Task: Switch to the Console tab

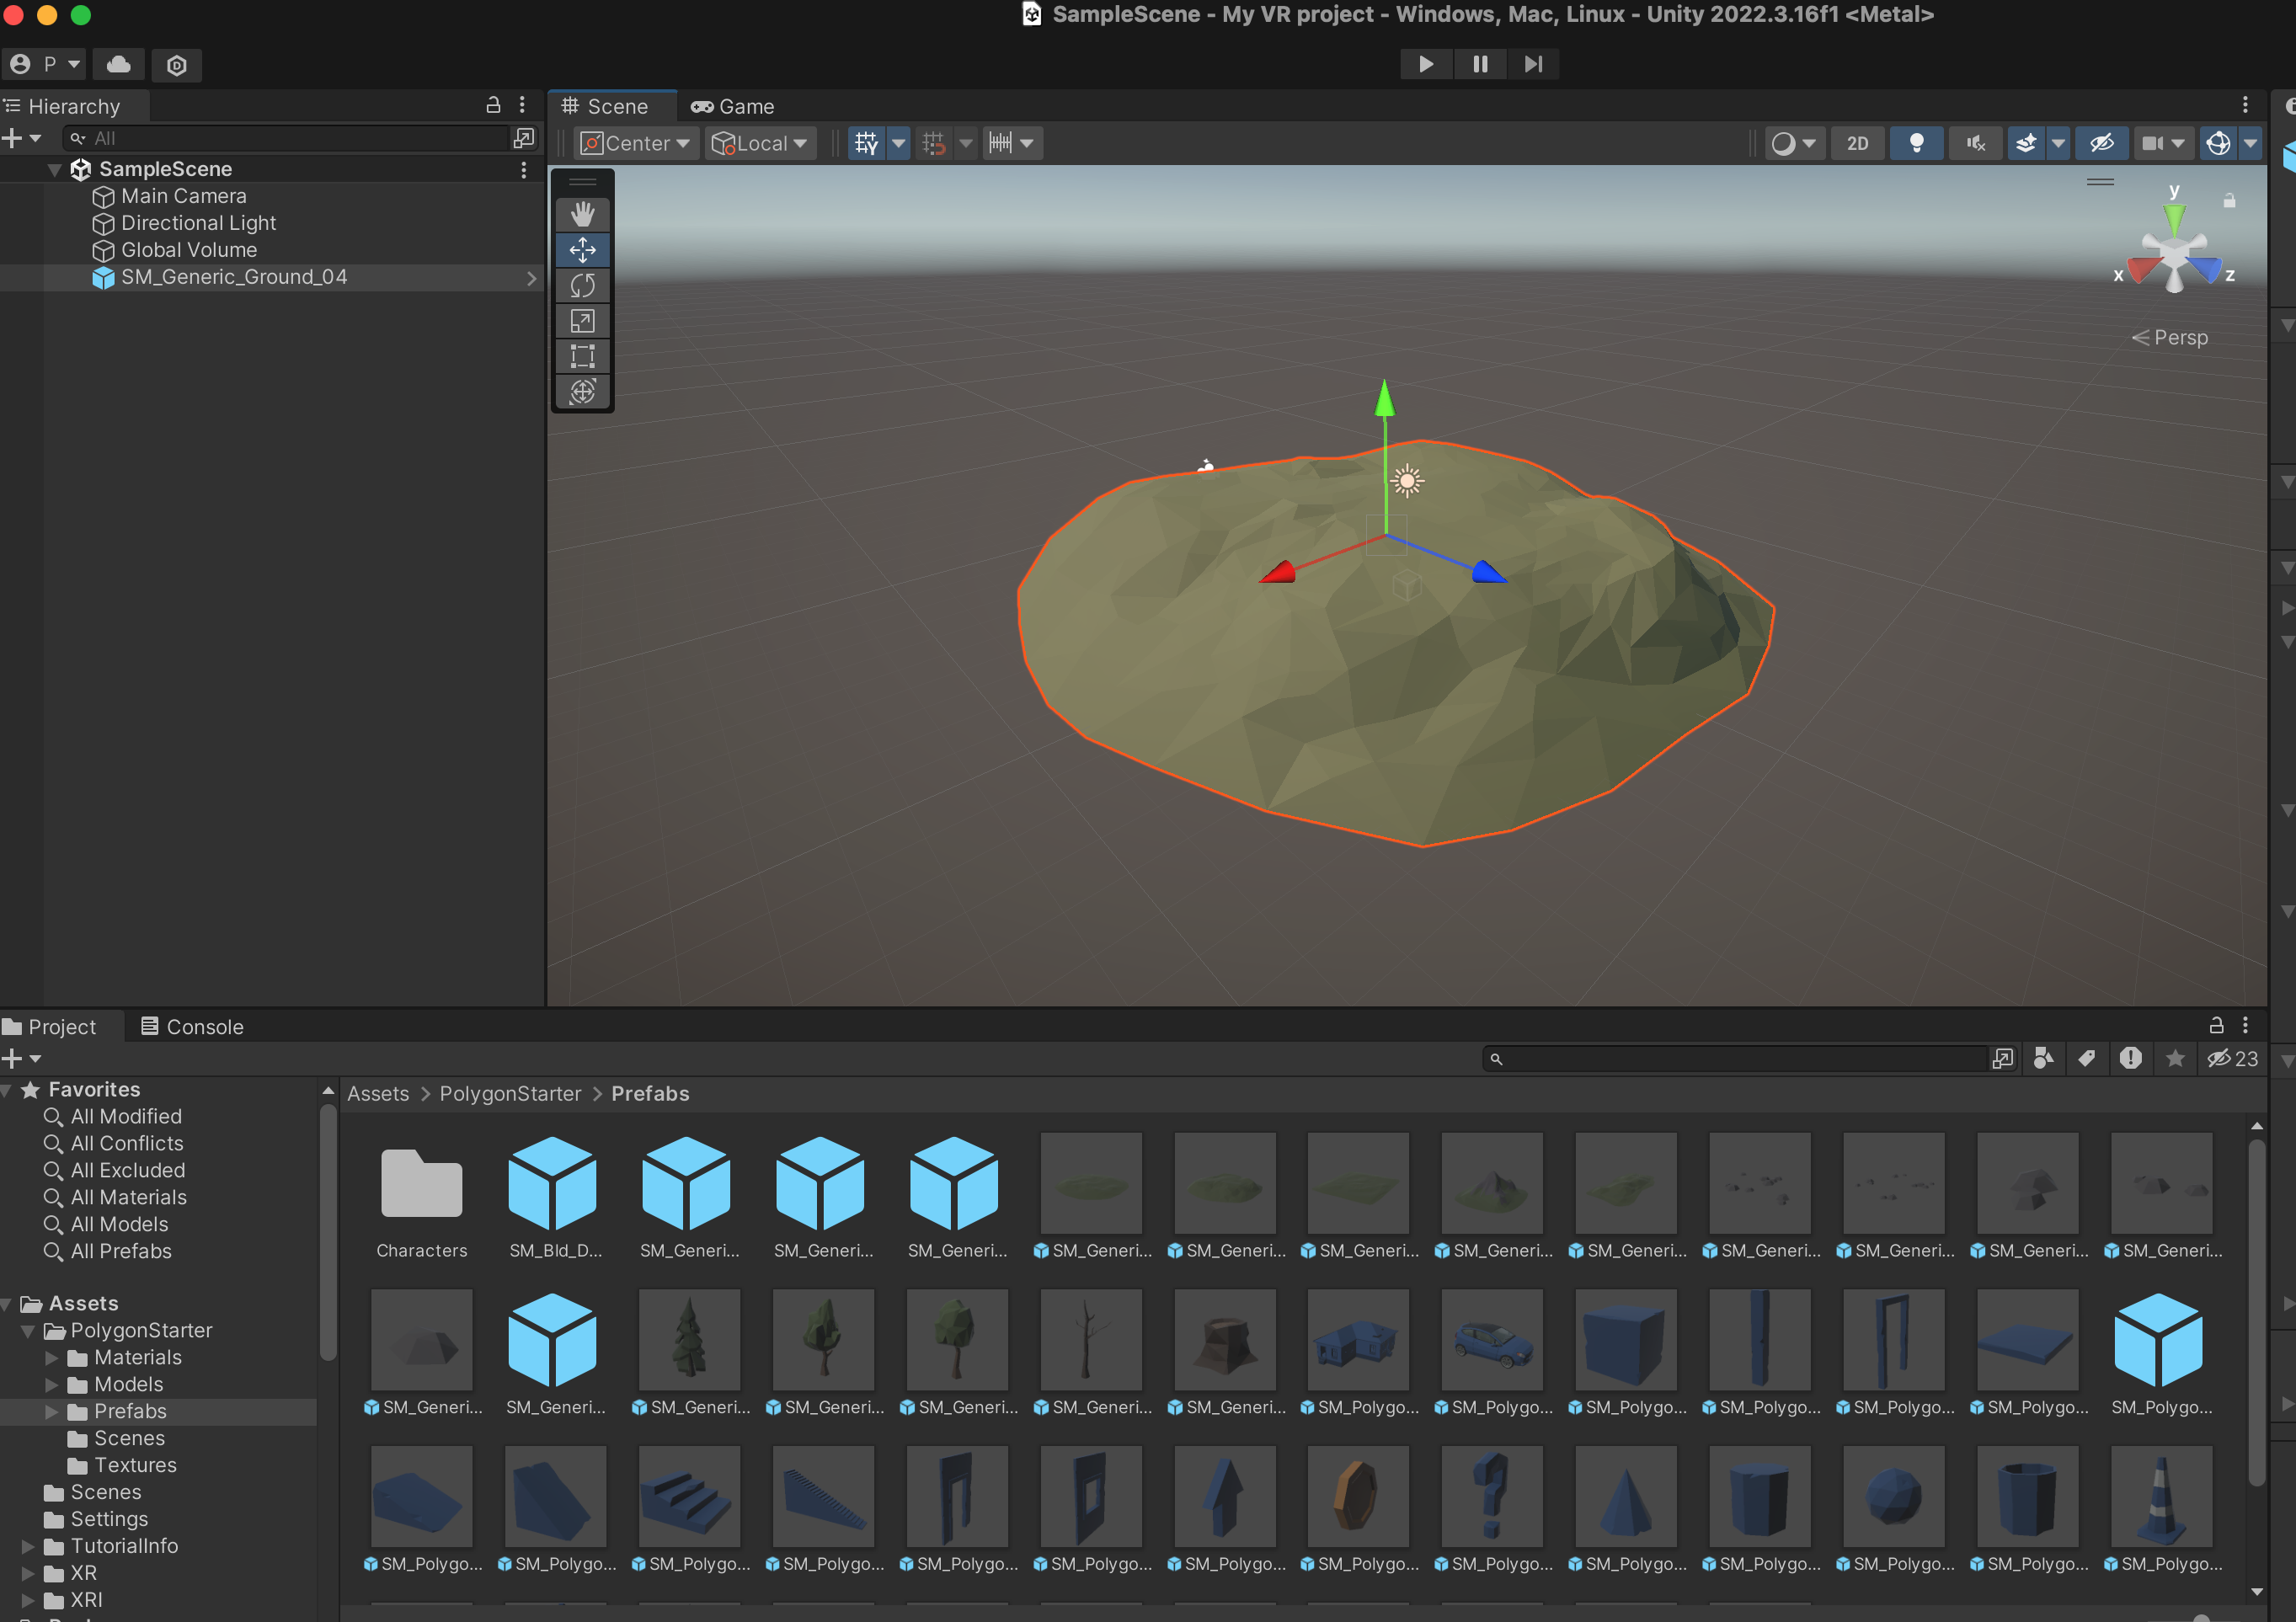Action: (192, 1026)
